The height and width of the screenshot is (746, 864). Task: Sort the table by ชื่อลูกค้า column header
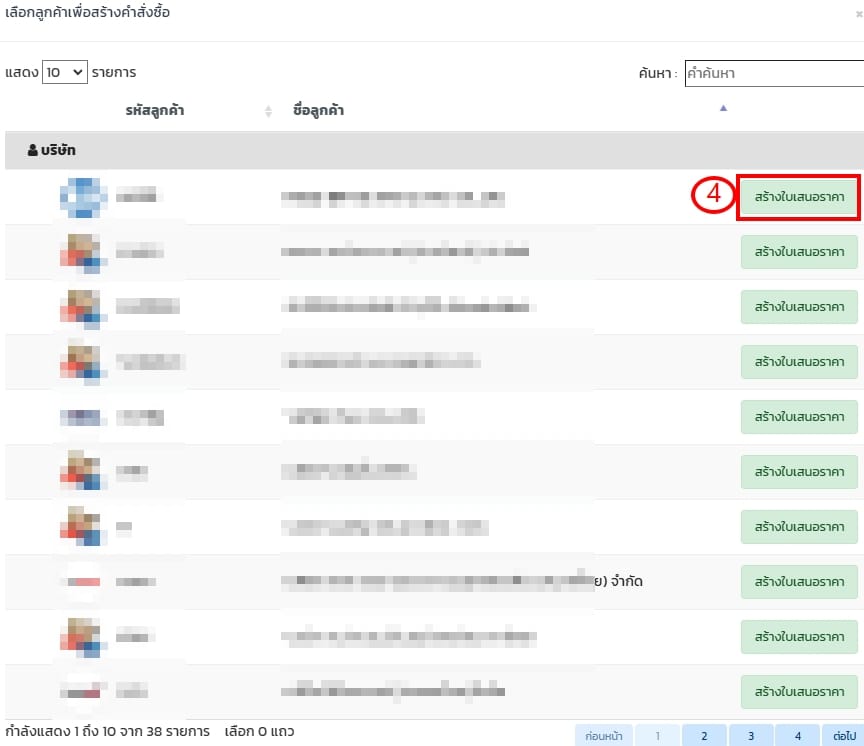(318, 110)
